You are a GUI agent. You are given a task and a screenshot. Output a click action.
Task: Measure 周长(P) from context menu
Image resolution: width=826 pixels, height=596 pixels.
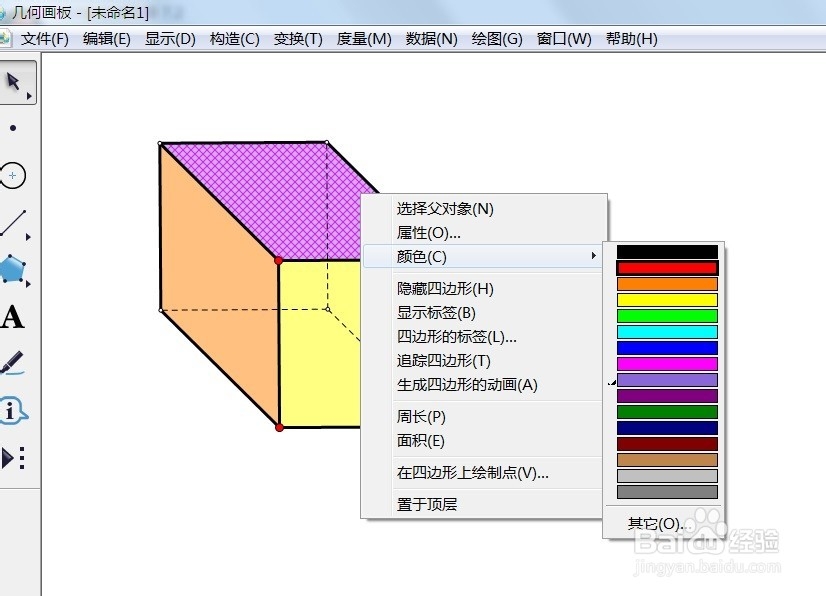483,417
